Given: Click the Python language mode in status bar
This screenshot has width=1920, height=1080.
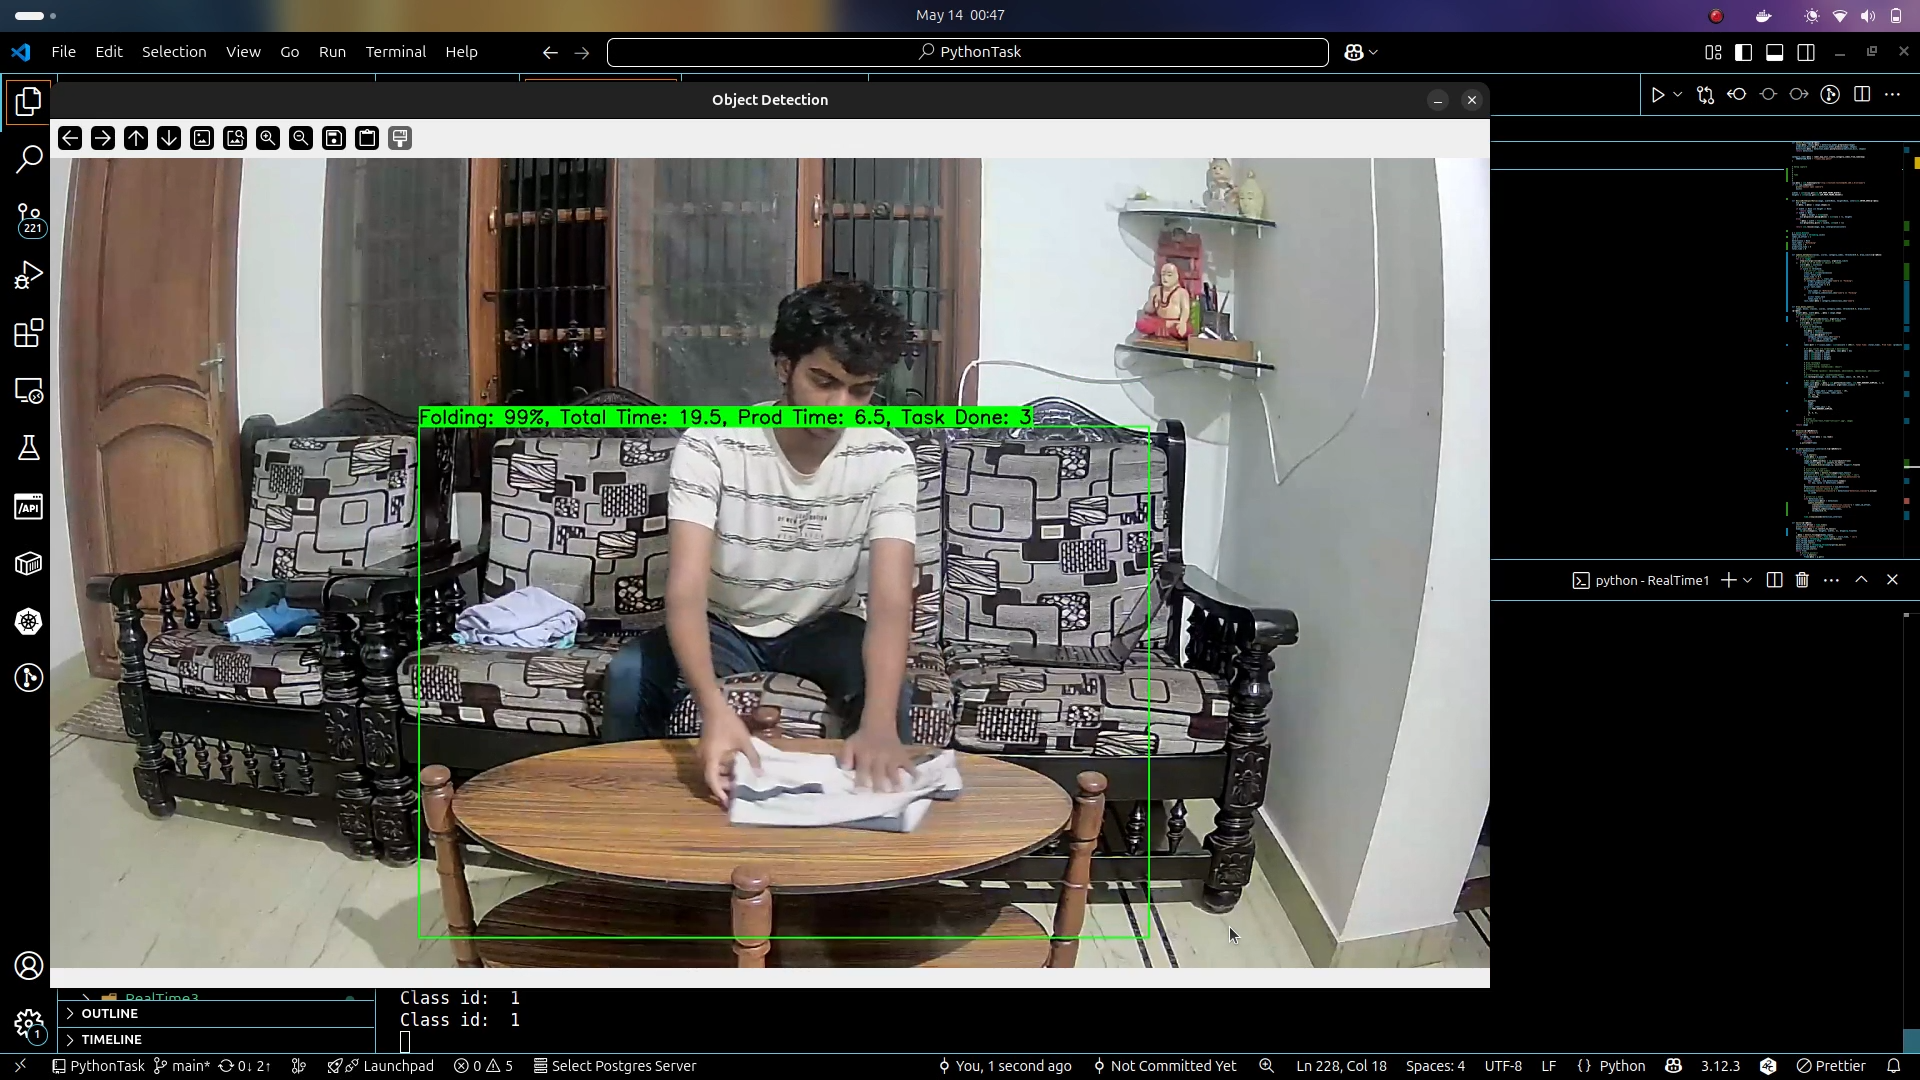Looking at the screenshot, I should [x=1621, y=1066].
